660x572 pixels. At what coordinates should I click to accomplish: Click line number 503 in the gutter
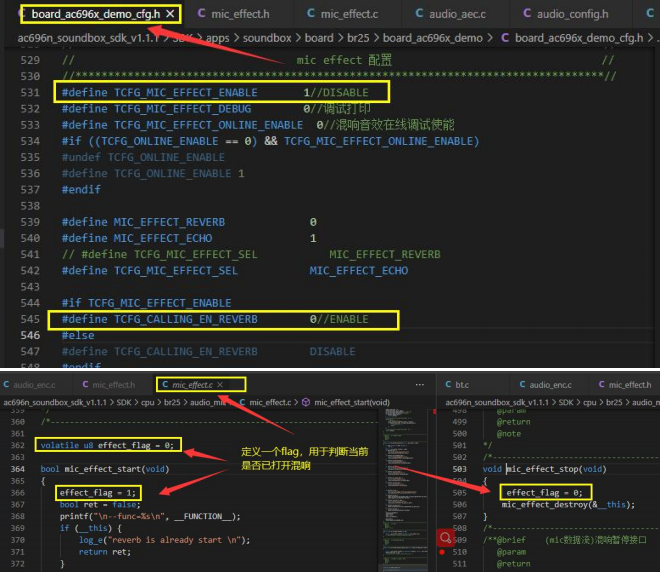pyautogui.click(x=459, y=469)
